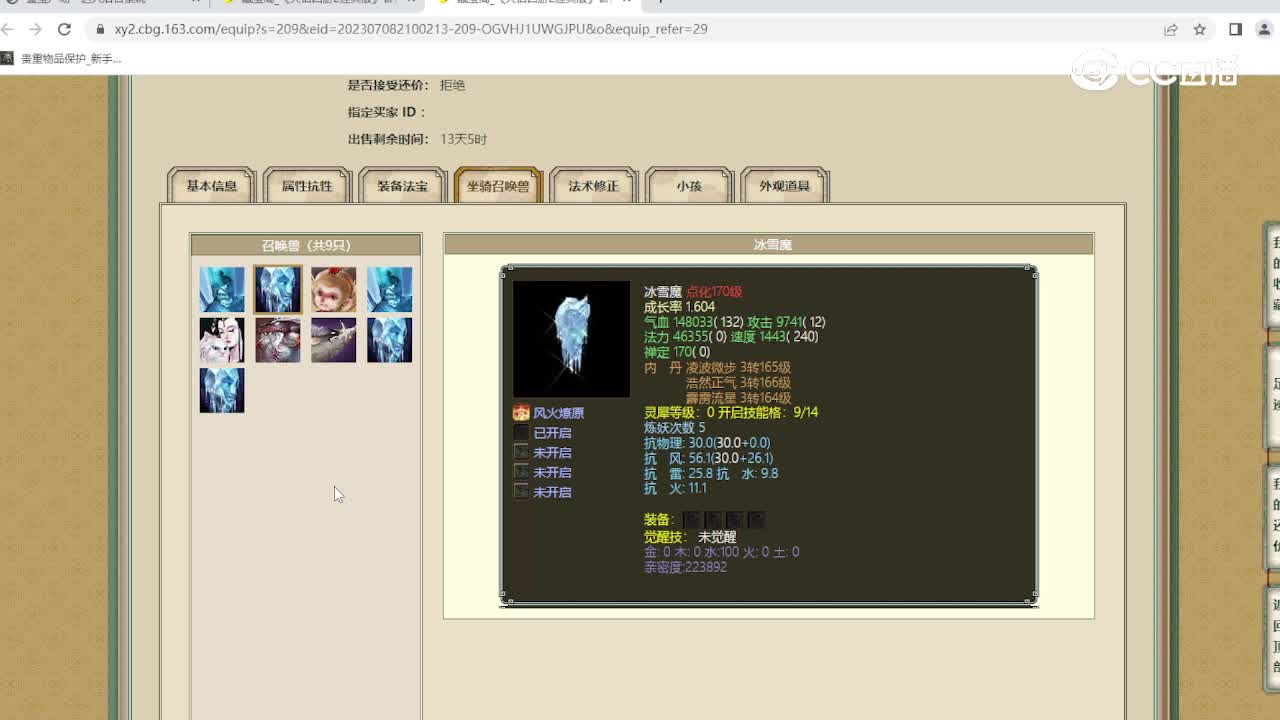
Task: Switch to the 外观道具 tab
Action: (785, 186)
